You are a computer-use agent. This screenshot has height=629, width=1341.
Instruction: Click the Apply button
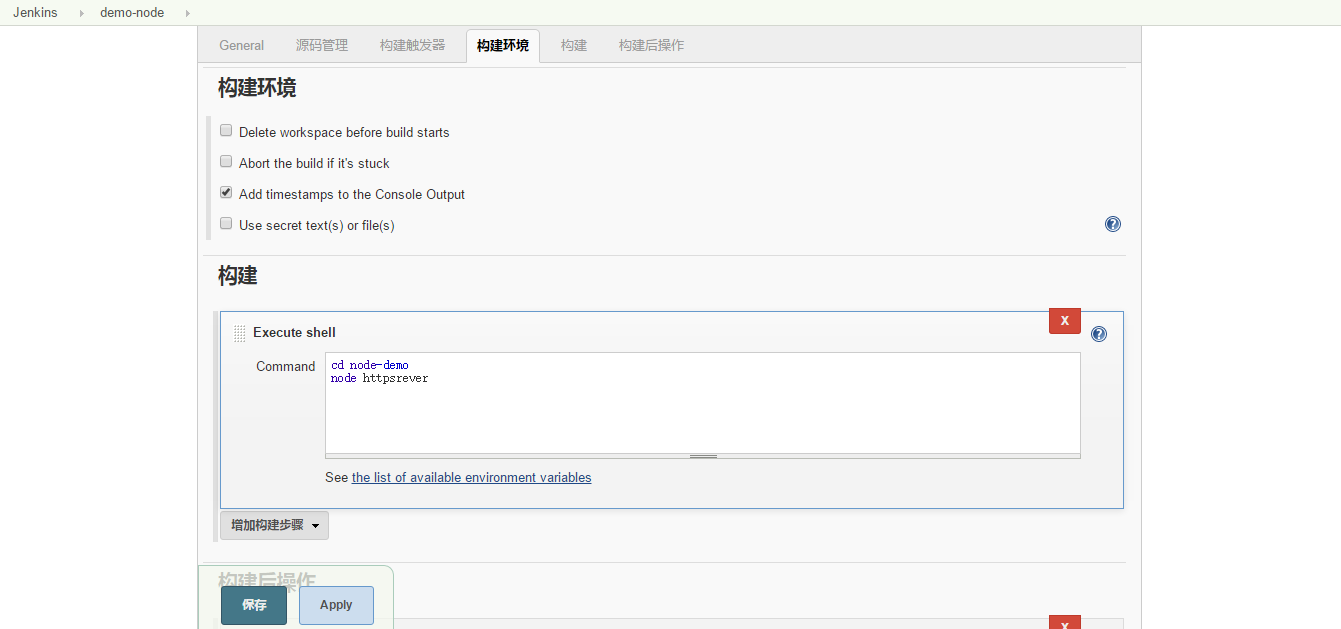click(336, 605)
